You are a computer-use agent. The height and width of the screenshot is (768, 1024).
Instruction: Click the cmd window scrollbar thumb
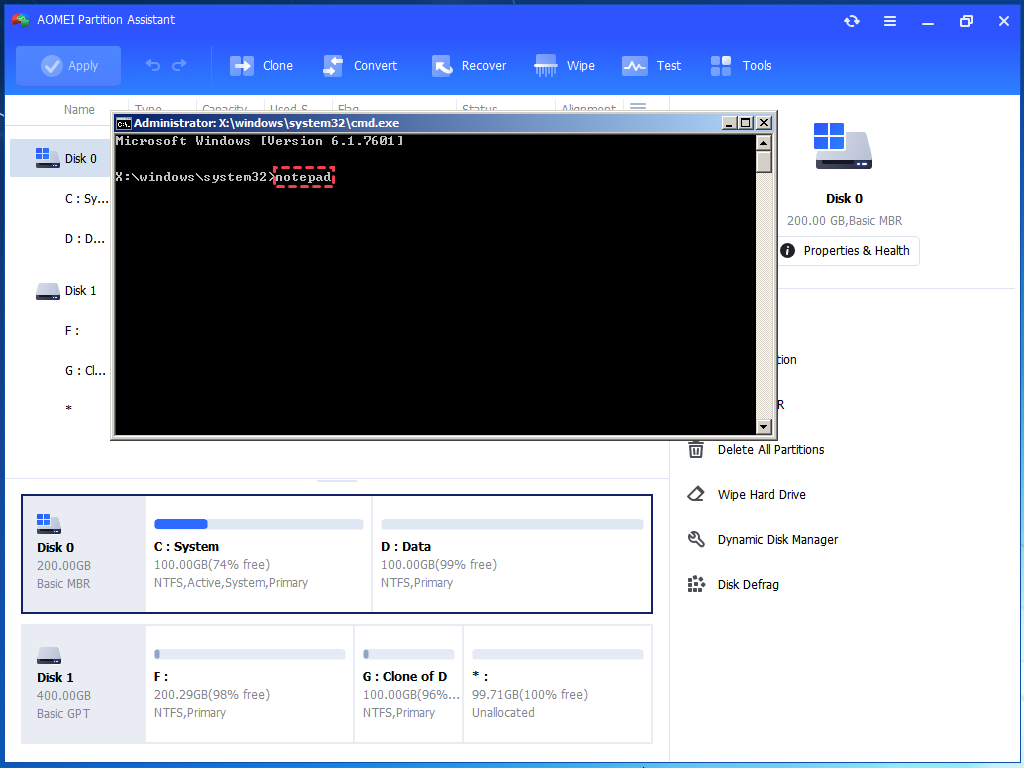763,161
